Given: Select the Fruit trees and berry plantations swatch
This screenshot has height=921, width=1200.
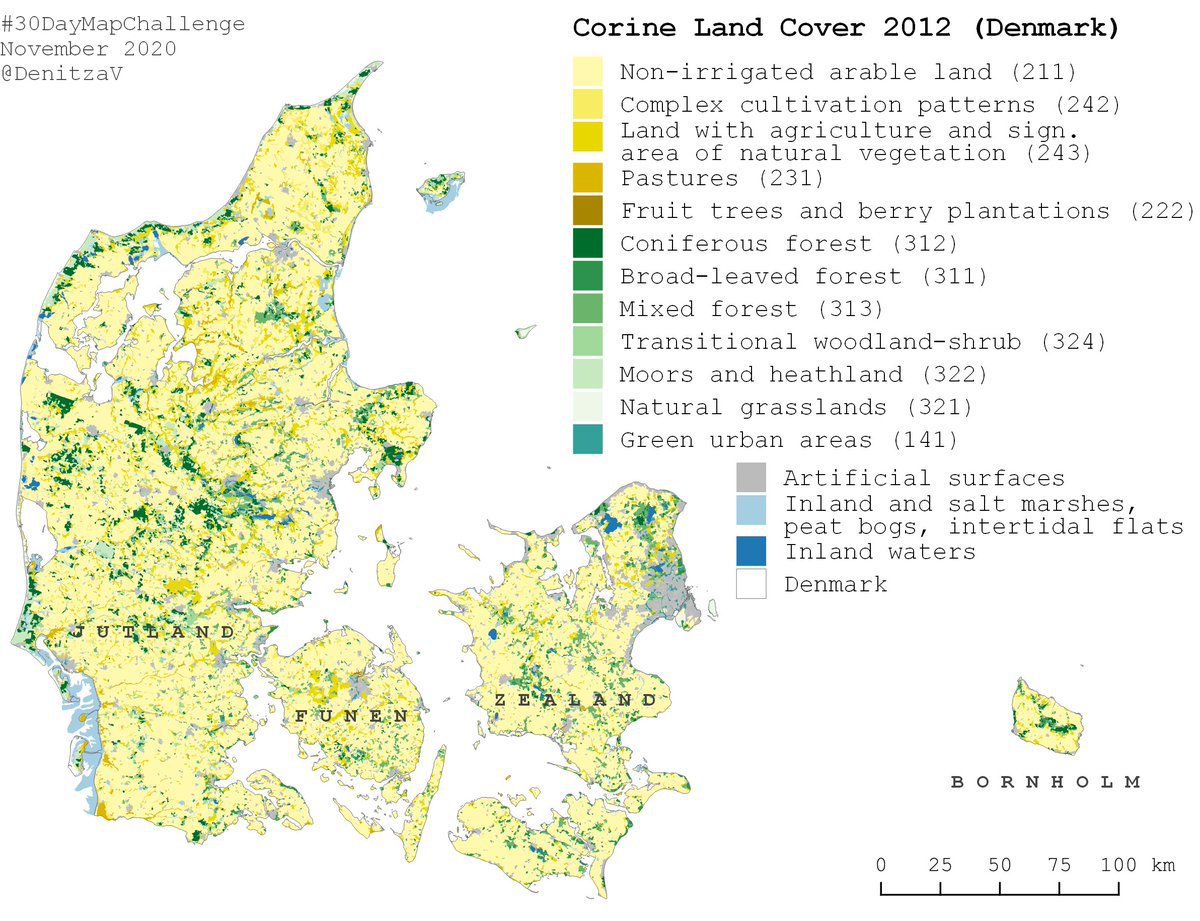Looking at the screenshot, I should pyautogui.click(x=587, y=211).
